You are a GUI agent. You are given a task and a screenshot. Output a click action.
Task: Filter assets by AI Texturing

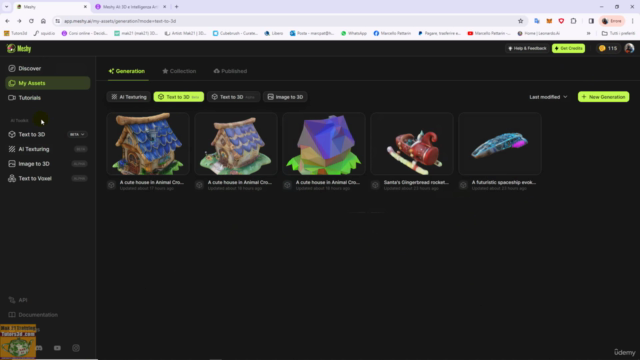point(129,97)
